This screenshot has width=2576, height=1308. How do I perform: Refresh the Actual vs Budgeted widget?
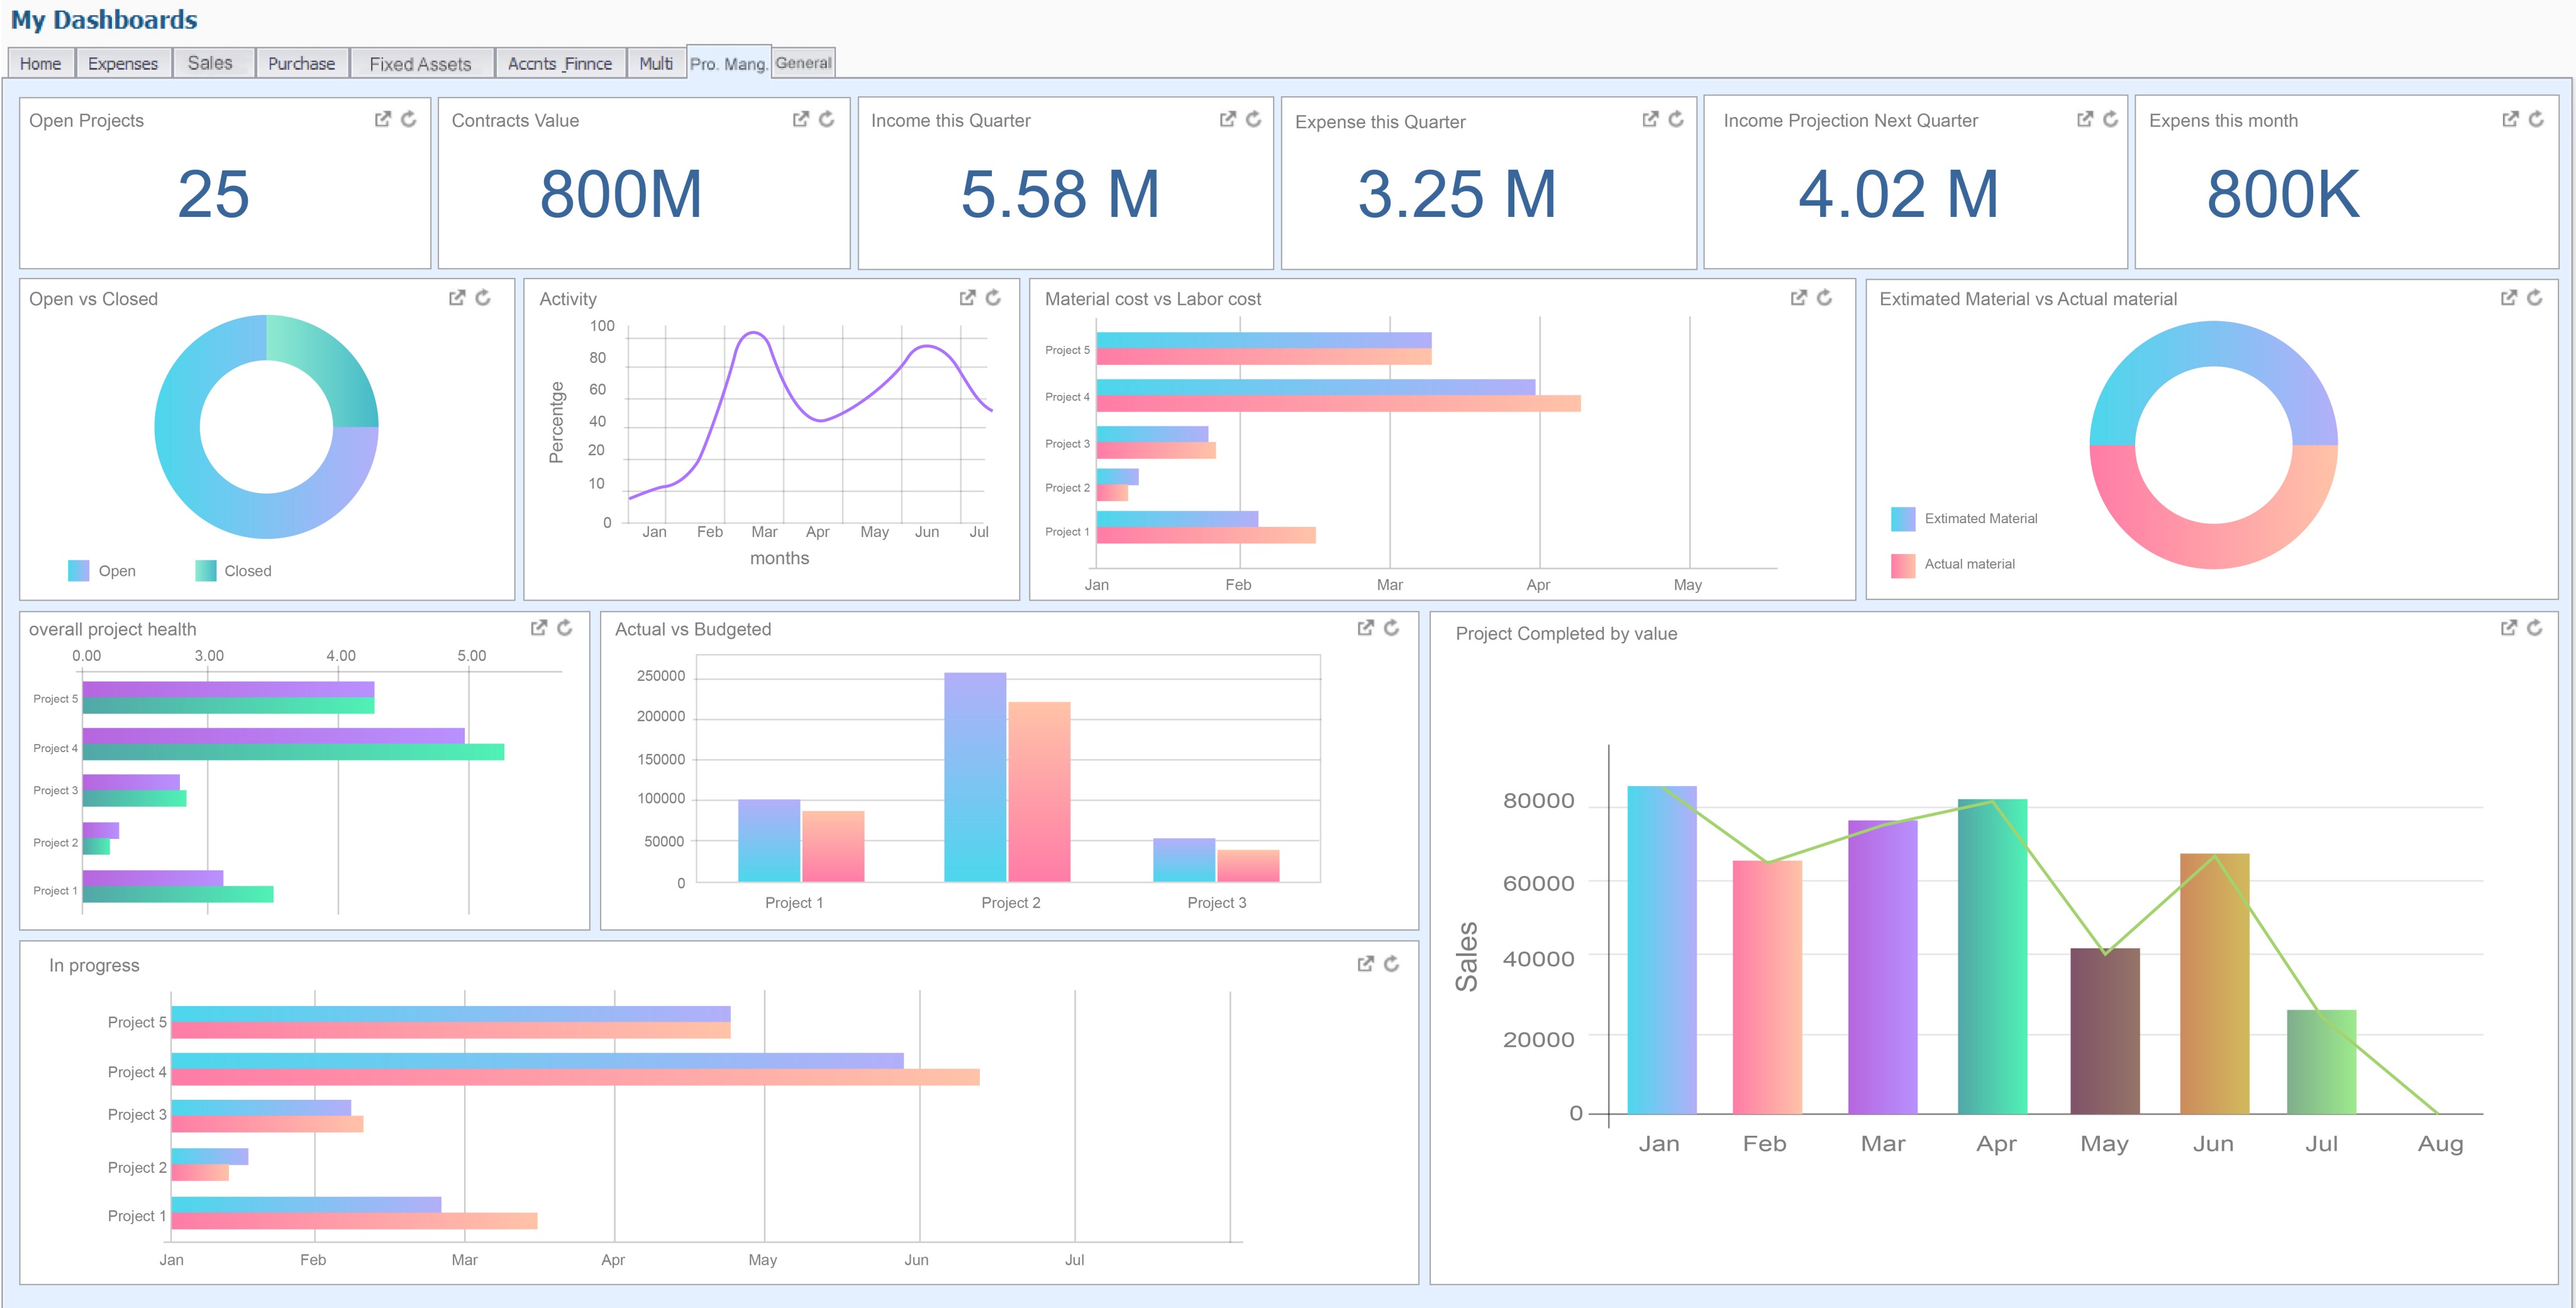coord(1391,627)
